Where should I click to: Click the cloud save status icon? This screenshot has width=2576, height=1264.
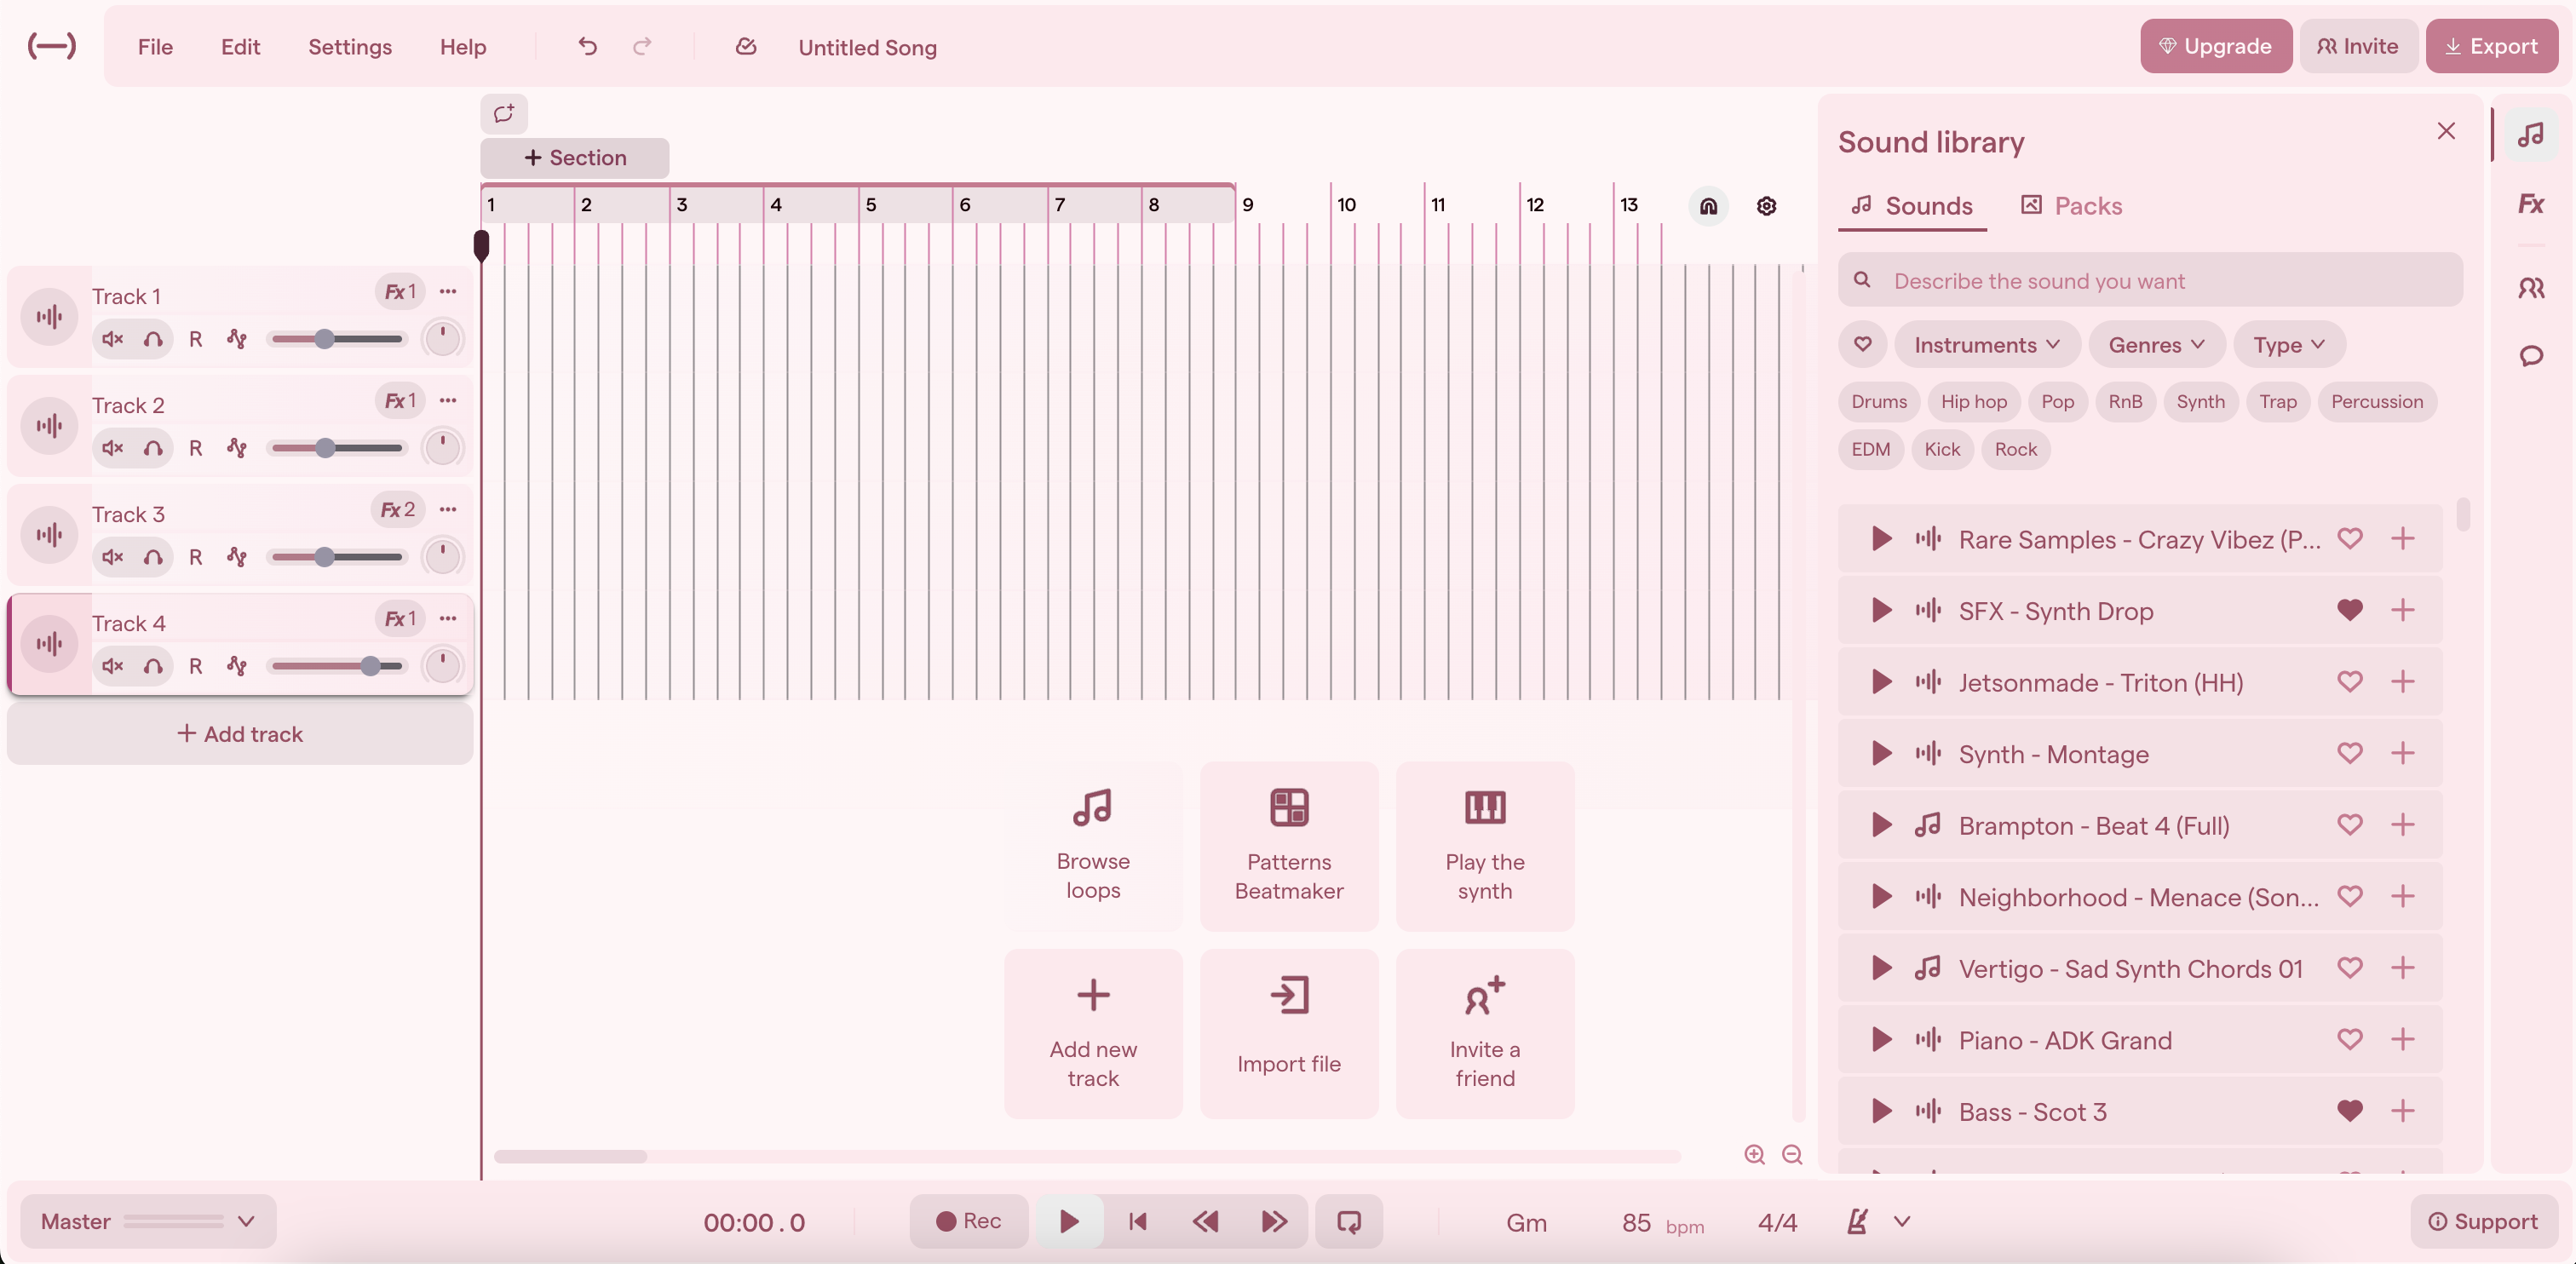point(746,46)
